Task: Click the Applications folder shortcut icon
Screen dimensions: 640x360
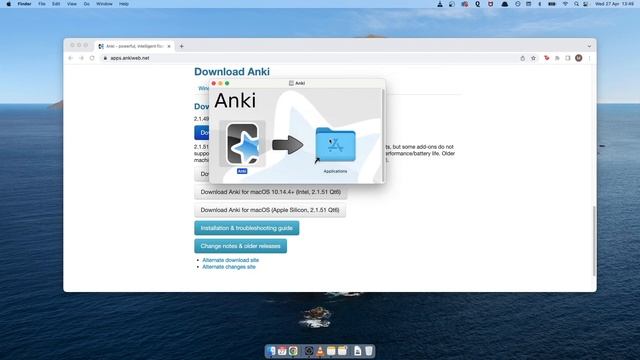Action: pos(335,144)
